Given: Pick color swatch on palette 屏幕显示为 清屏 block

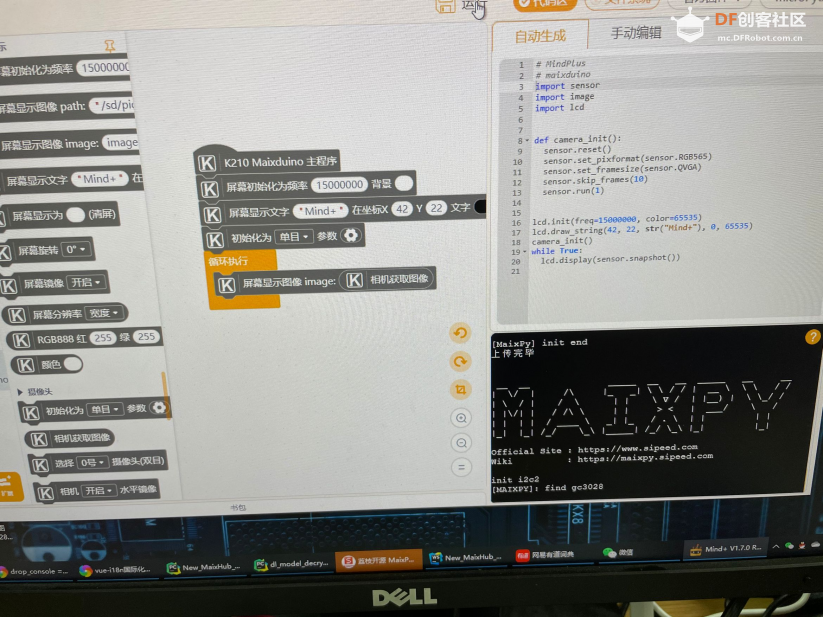Looking at the screenshot, I should [x=76, y=215].
